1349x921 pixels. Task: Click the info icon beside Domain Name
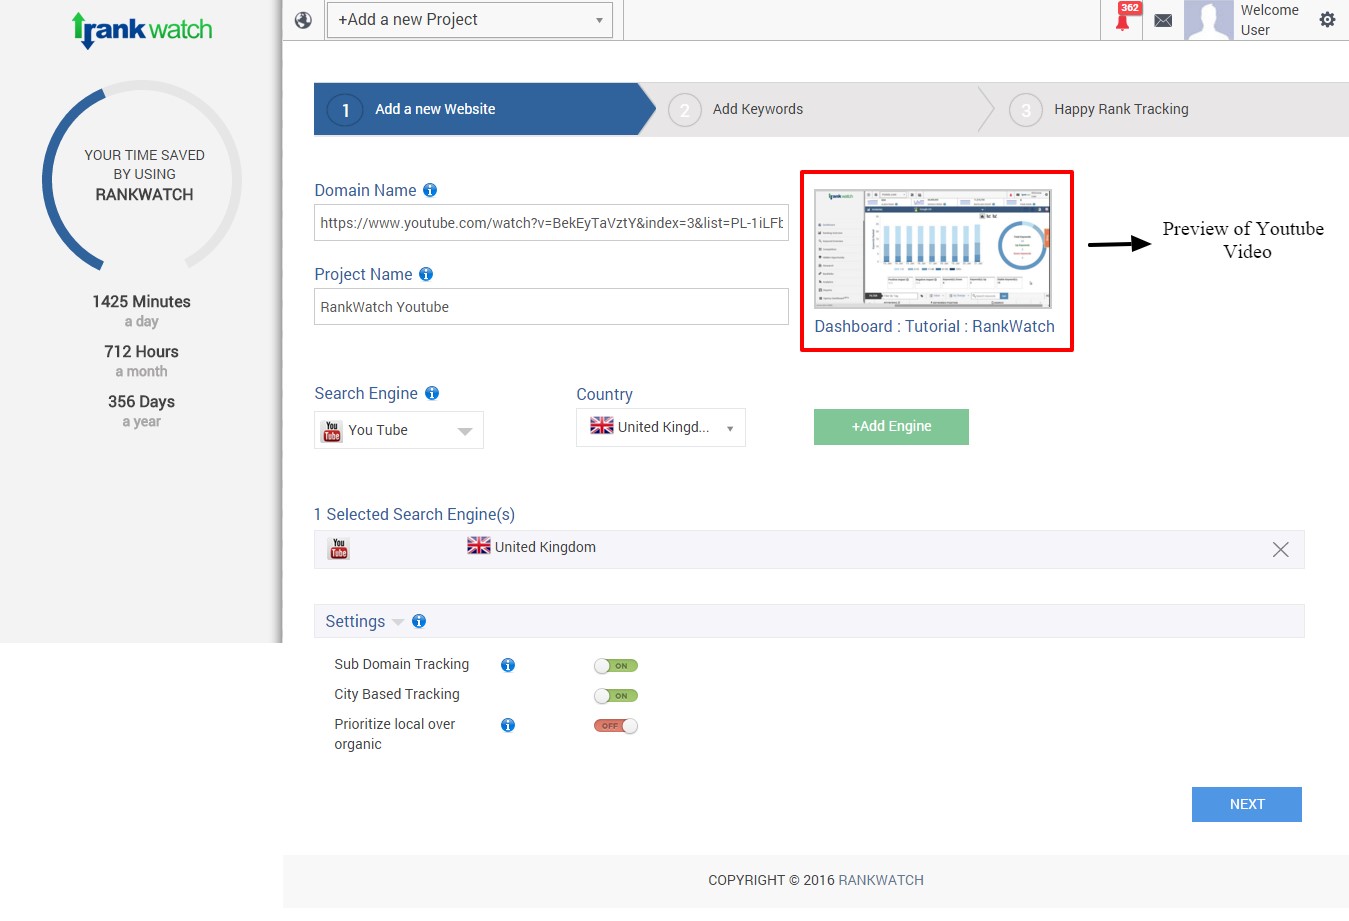[x=430, y=190]
